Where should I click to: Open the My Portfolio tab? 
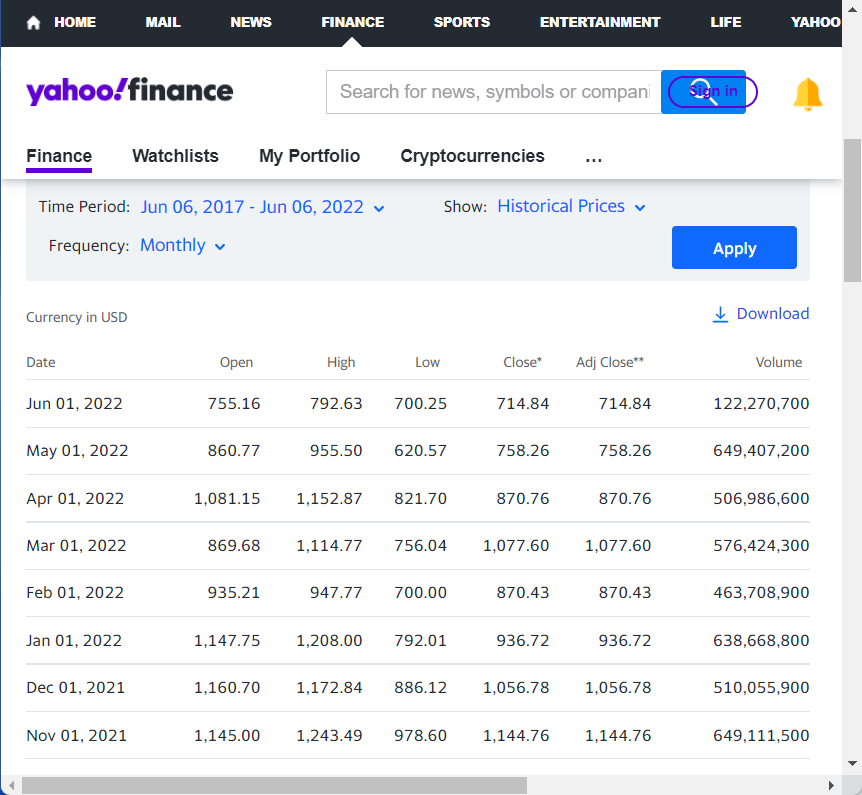(x=309, y=156)
